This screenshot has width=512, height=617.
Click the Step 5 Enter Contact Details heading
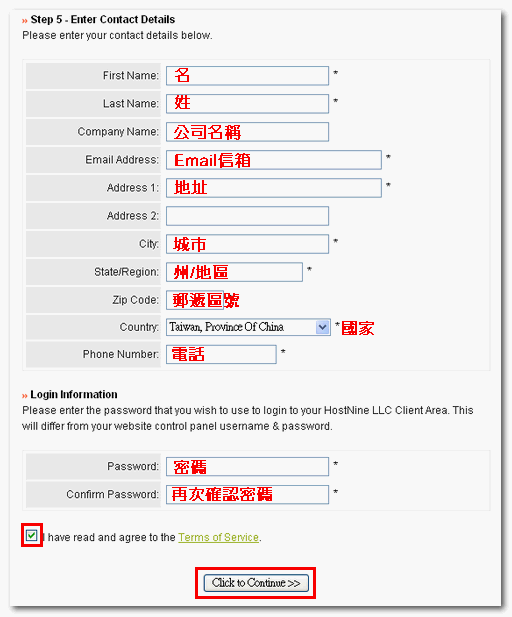click(103, 19)
